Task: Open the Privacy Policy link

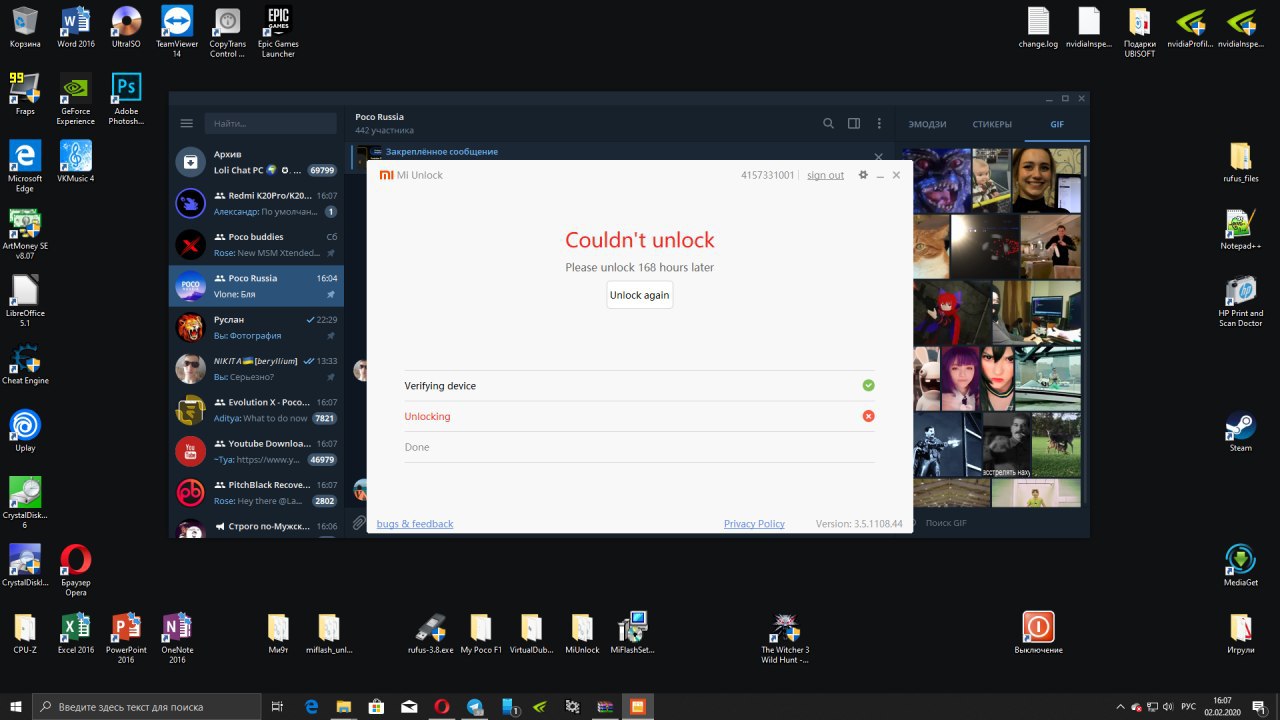Action: click(x=754, y=524)
